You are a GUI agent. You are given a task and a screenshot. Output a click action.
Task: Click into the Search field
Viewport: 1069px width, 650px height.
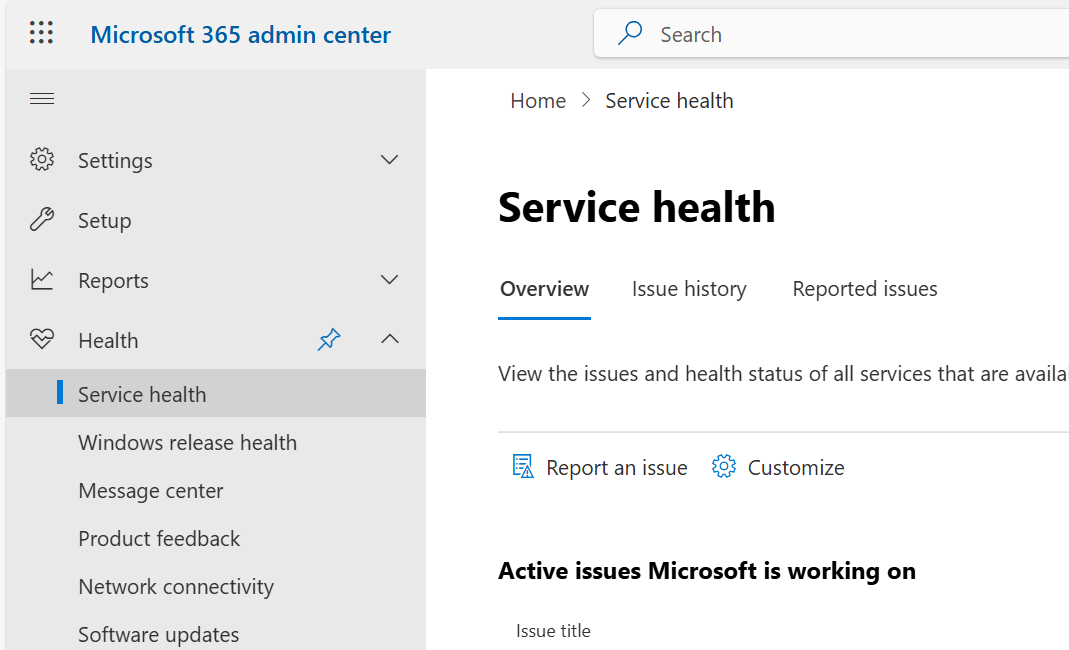850,35
